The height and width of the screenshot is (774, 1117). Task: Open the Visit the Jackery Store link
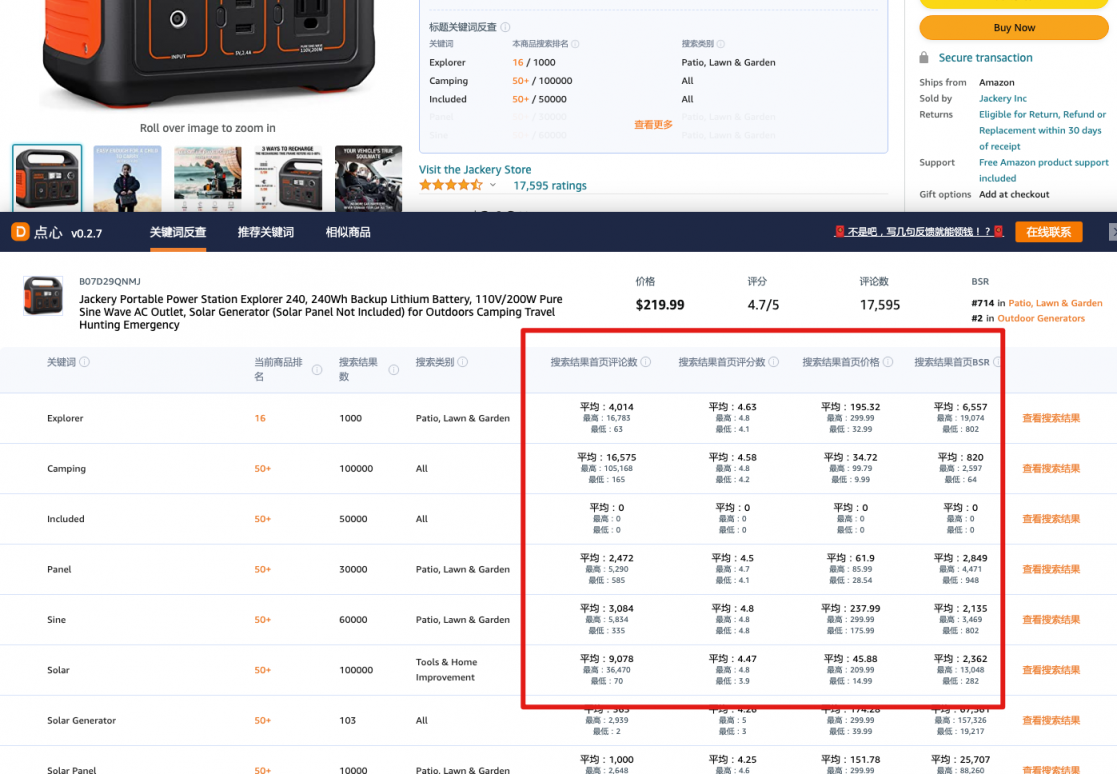[x=475, y=169]
